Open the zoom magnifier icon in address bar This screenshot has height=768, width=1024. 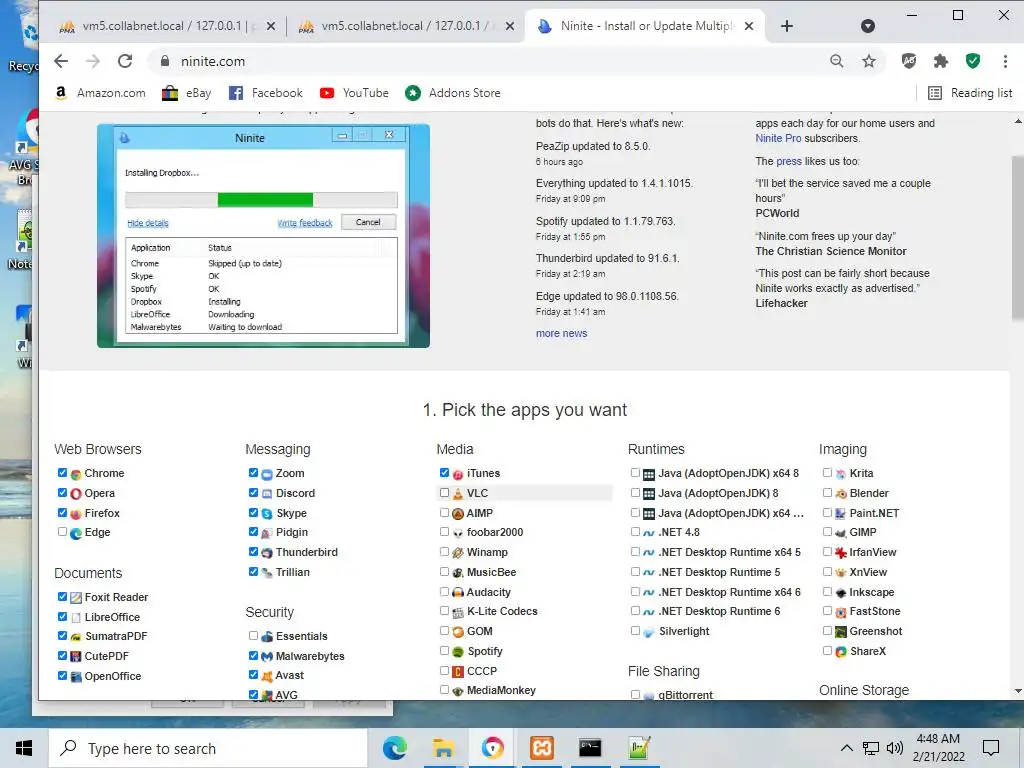pyautogui.click(x=836, y=61)
